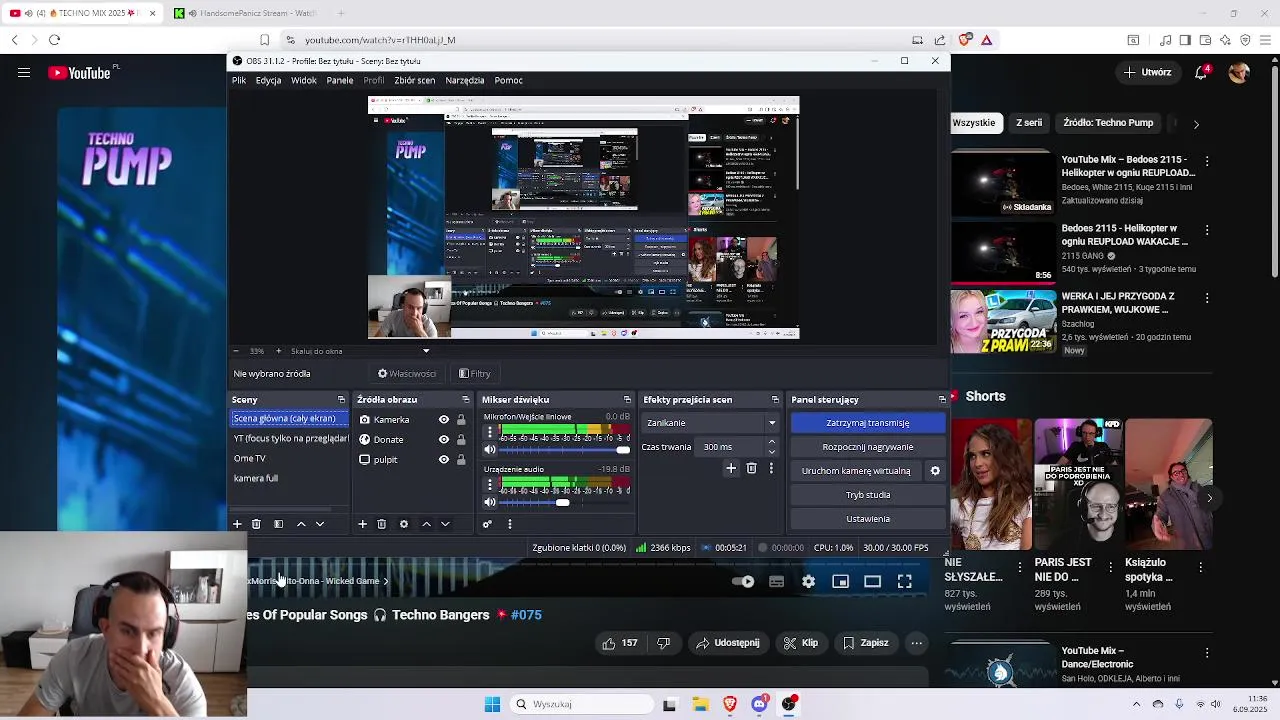Dislike the Techno Bangers video

tap(663, 643)
